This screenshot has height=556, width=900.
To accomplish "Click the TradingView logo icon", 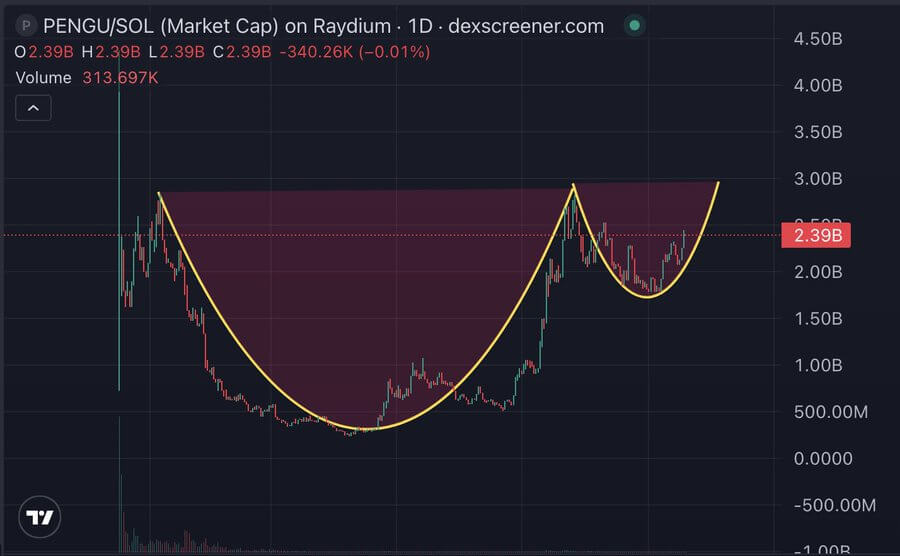I will (40, 517).
